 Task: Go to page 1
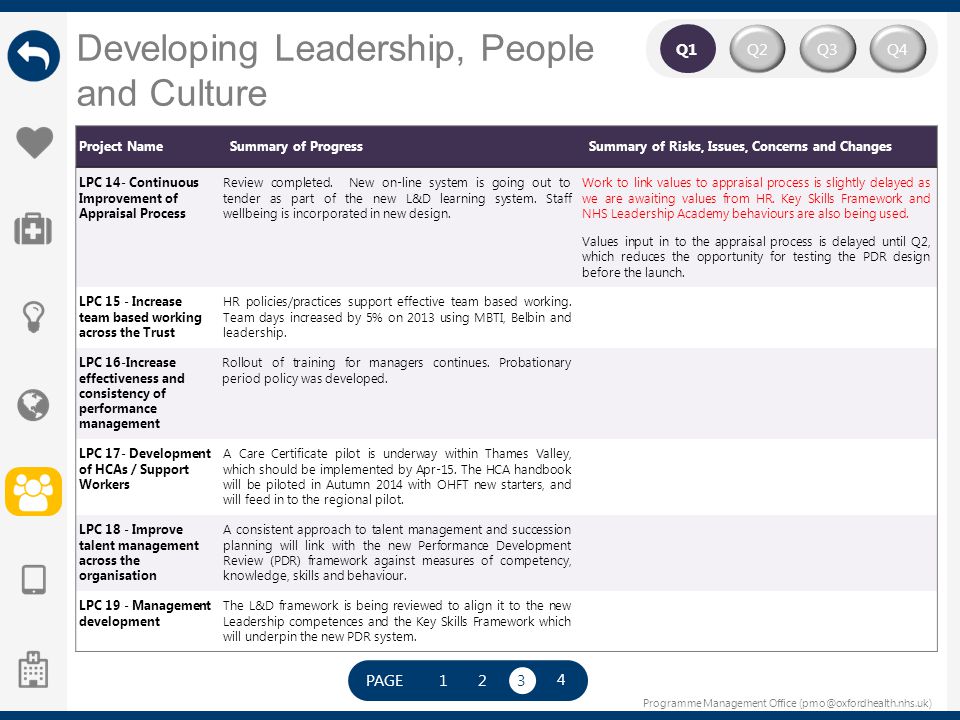point(443,680)
